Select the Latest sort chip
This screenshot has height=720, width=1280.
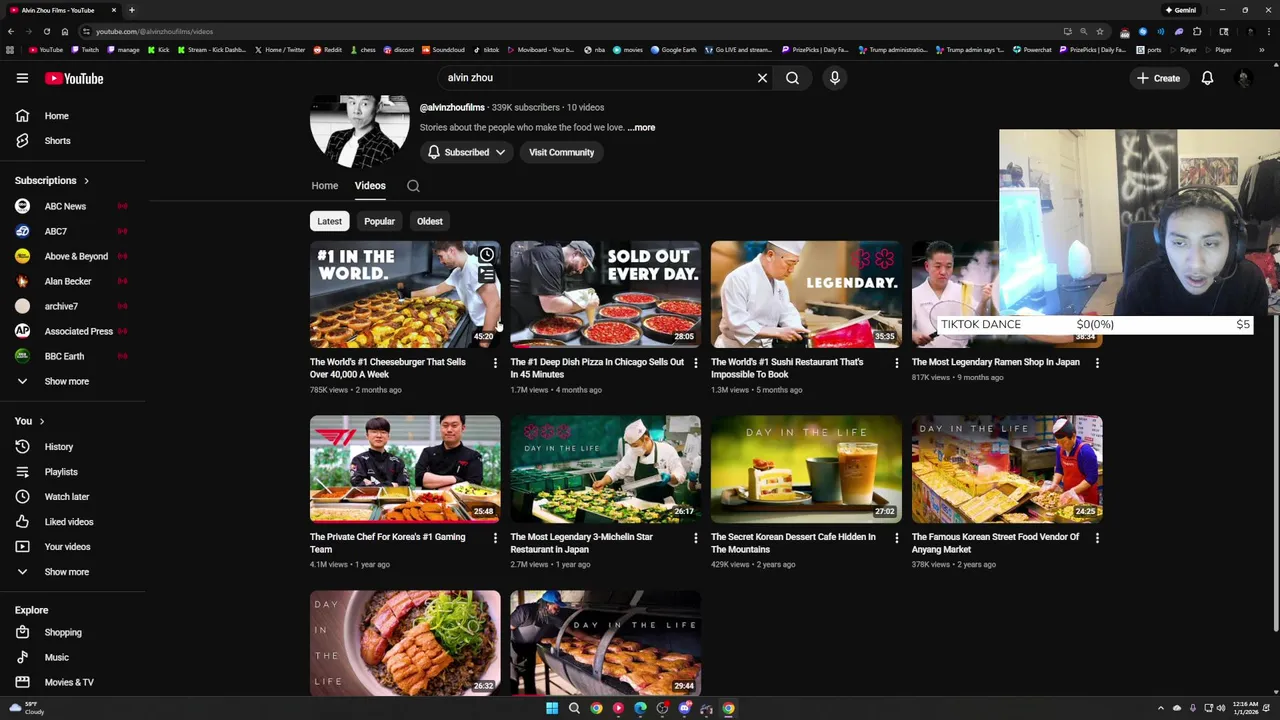329,221
